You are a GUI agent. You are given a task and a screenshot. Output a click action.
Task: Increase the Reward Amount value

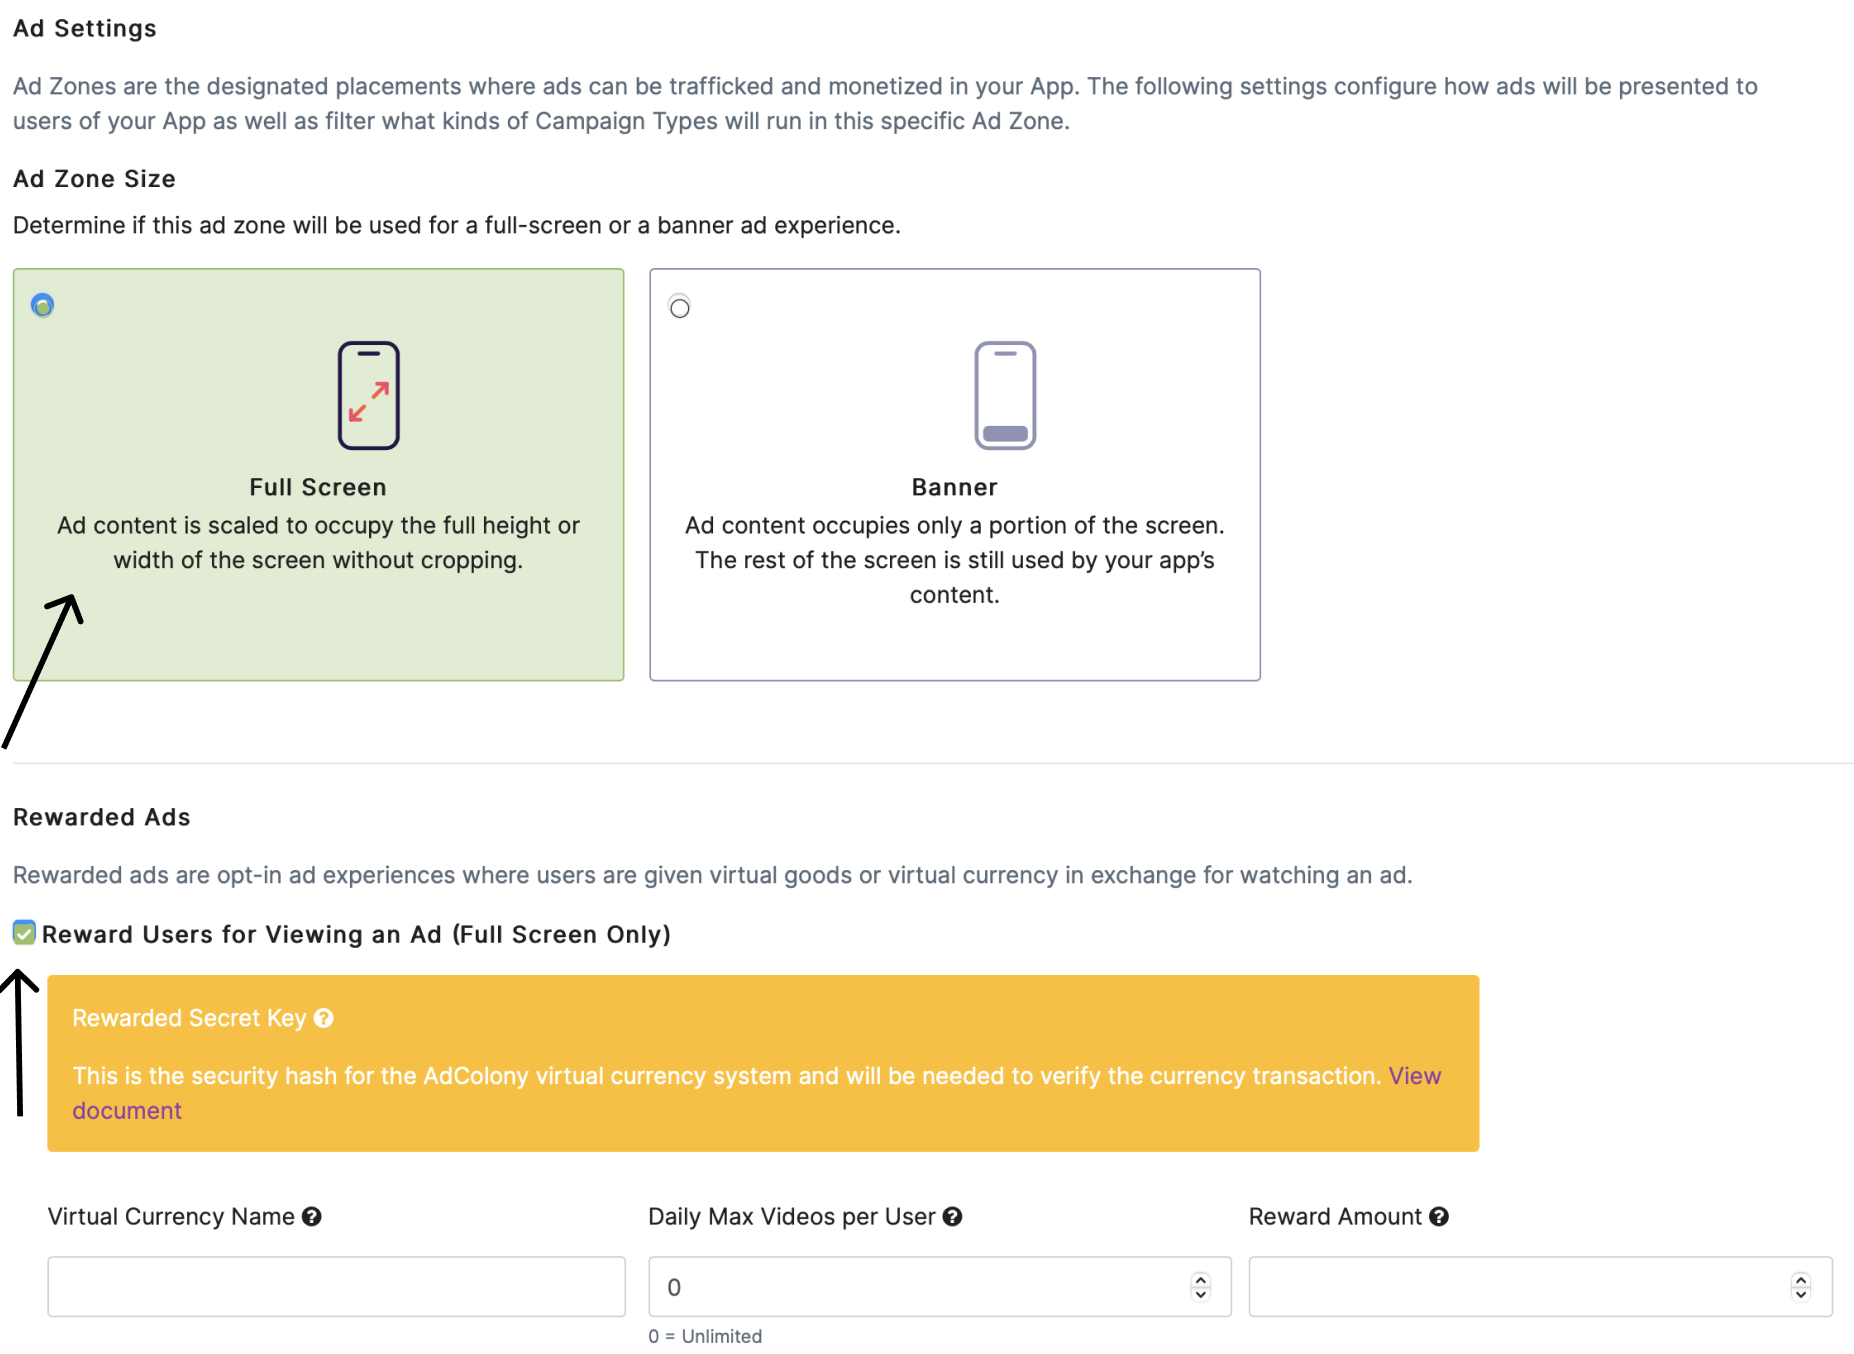coord(1801,1279)
